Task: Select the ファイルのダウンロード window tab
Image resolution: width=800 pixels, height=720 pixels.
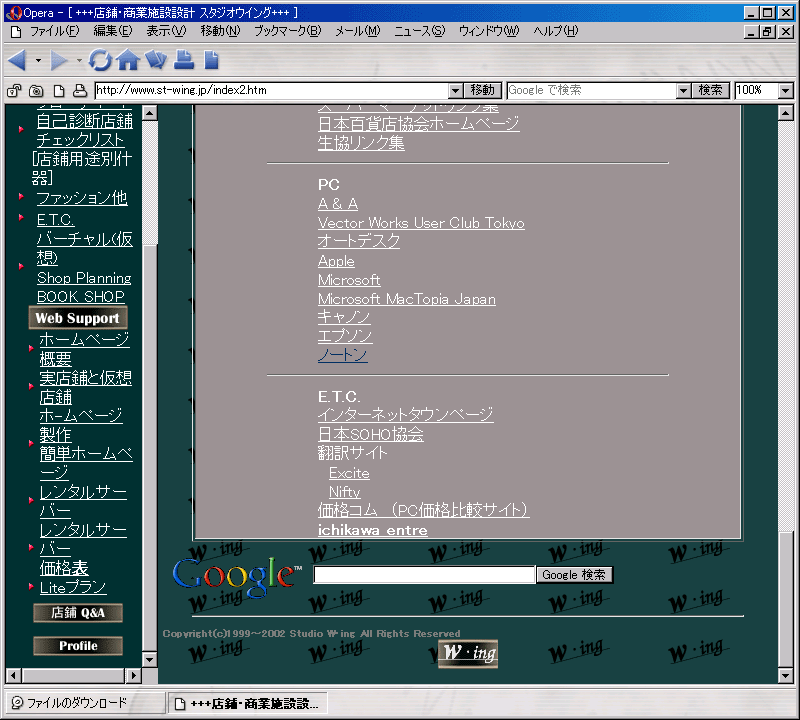Action: coord(84,703)
